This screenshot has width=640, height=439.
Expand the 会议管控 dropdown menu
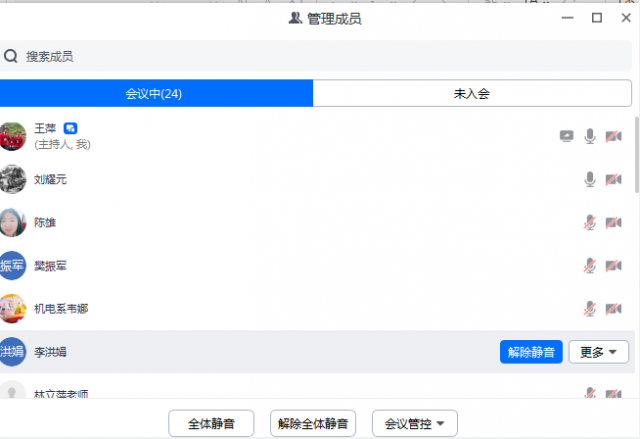pos(415,423)
